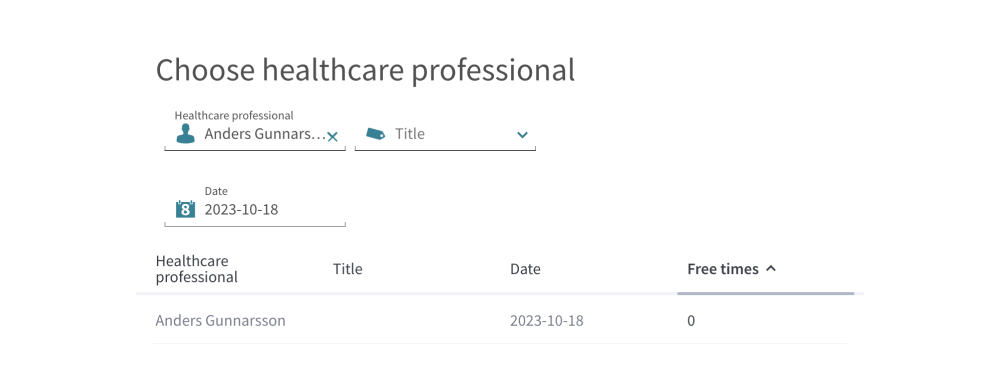Sort by the Date column header

(525, 269)
